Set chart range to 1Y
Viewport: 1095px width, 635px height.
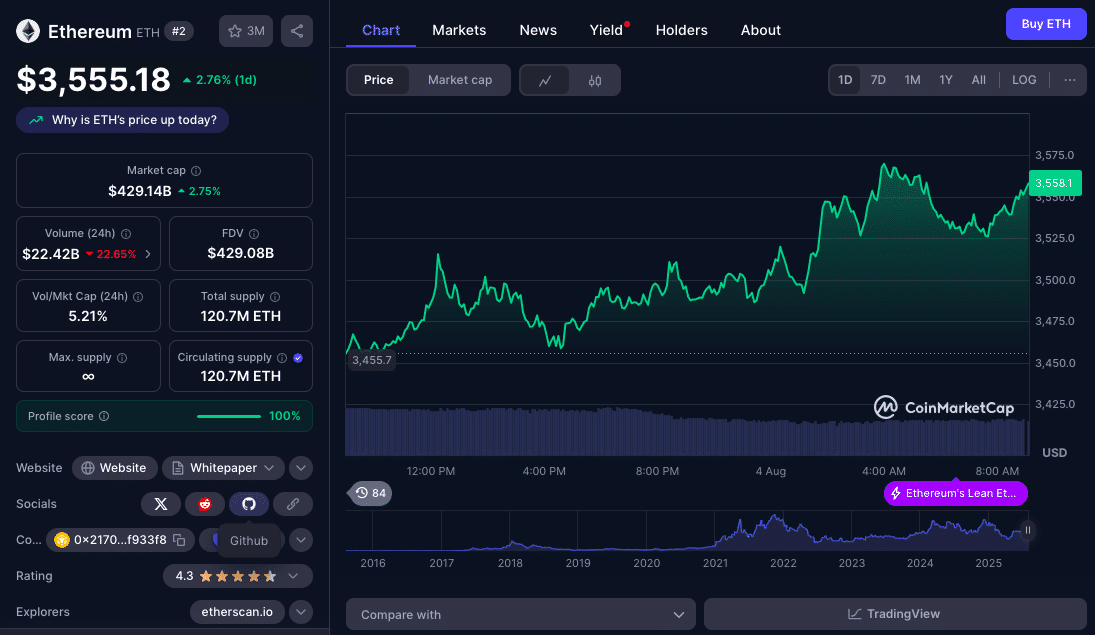coord(946,80)
